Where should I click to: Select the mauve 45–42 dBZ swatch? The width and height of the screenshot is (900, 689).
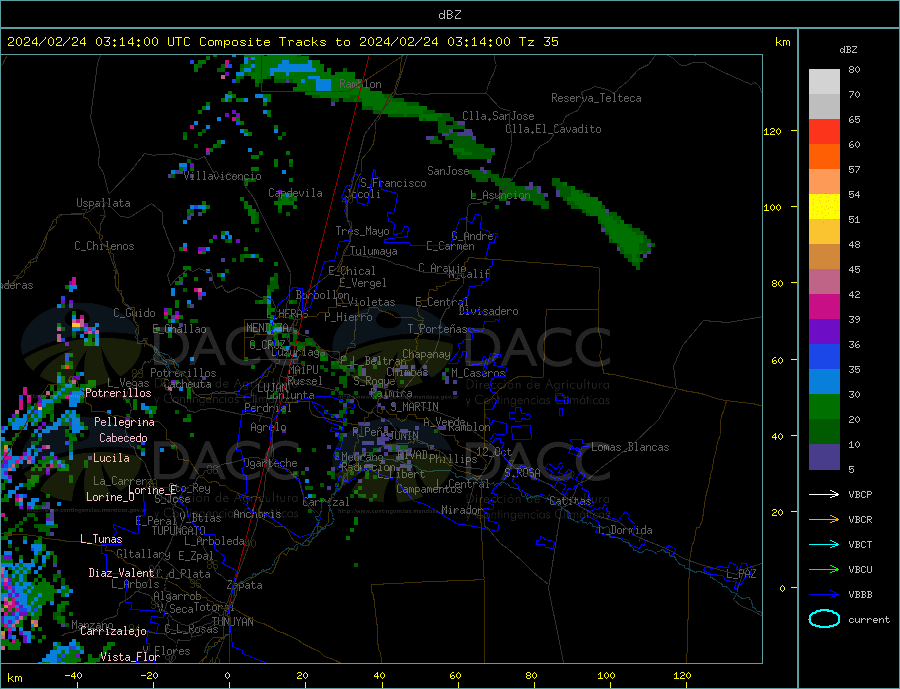coord(824,282)
